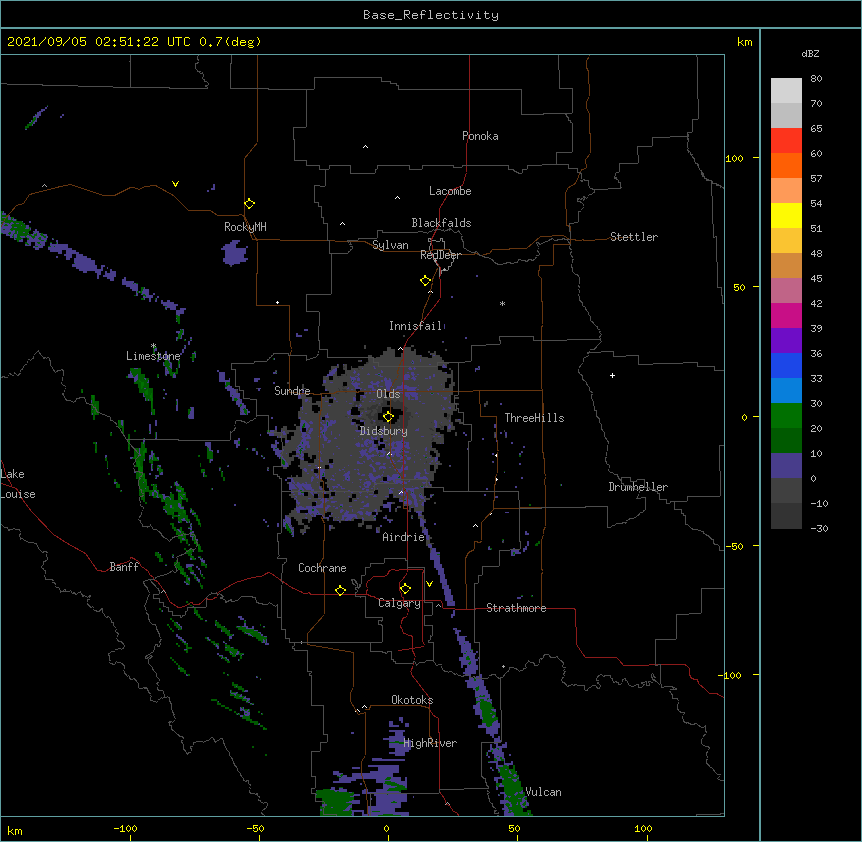Select the light gray 80 dBZ legend color
Image resolution: width=862 pixels, height=842 pixels.
tap(786, 90)
